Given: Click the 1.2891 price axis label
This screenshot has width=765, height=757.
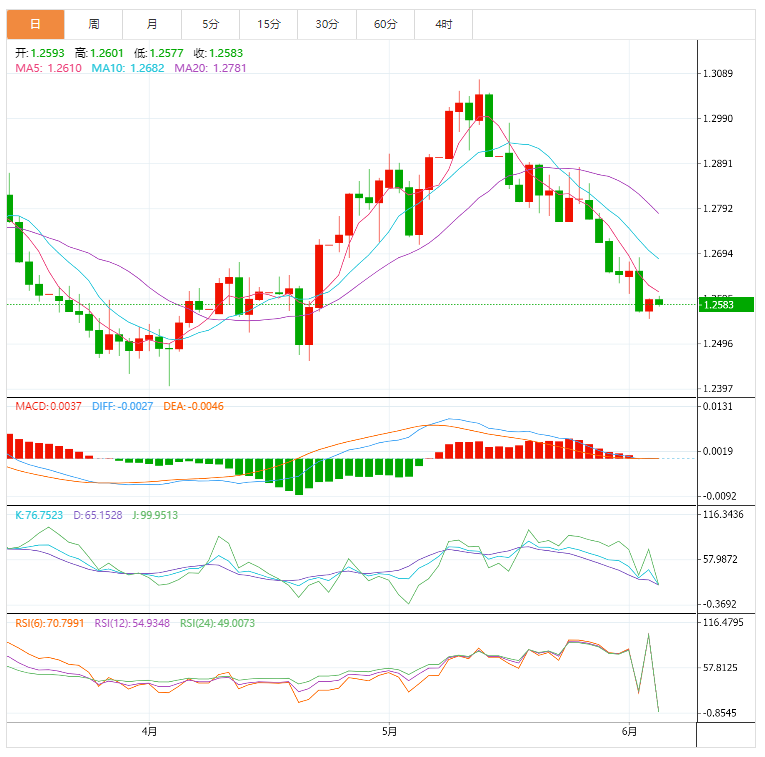Looking at the screenshot, I should (718, 163).
